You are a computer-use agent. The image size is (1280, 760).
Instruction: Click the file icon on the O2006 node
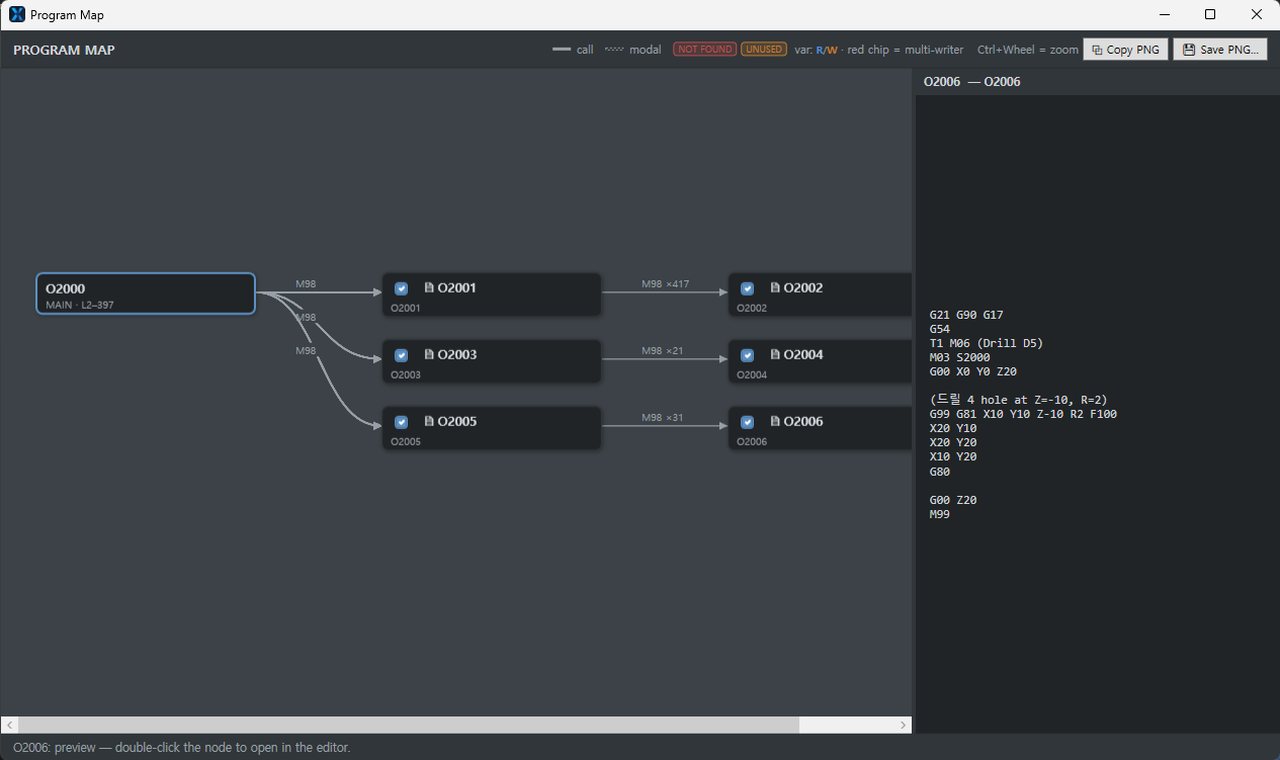point(775,421)
